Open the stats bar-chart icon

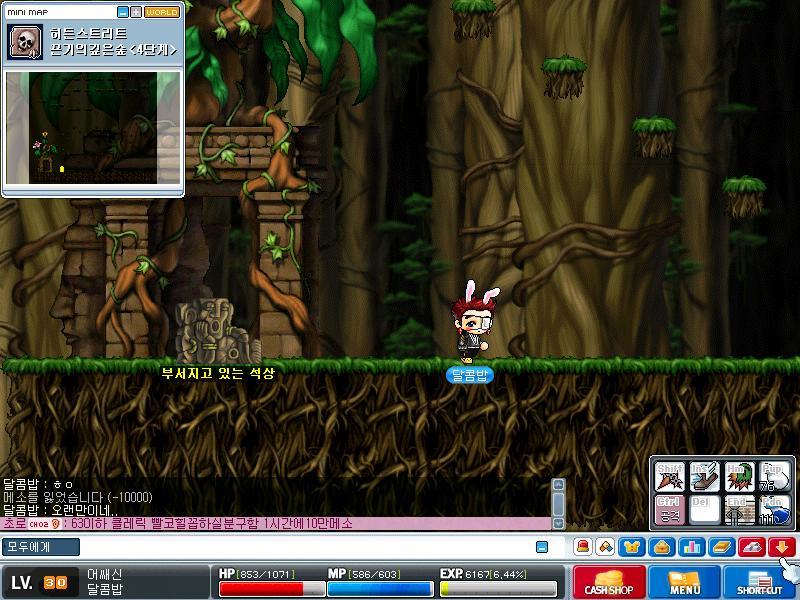692,547
